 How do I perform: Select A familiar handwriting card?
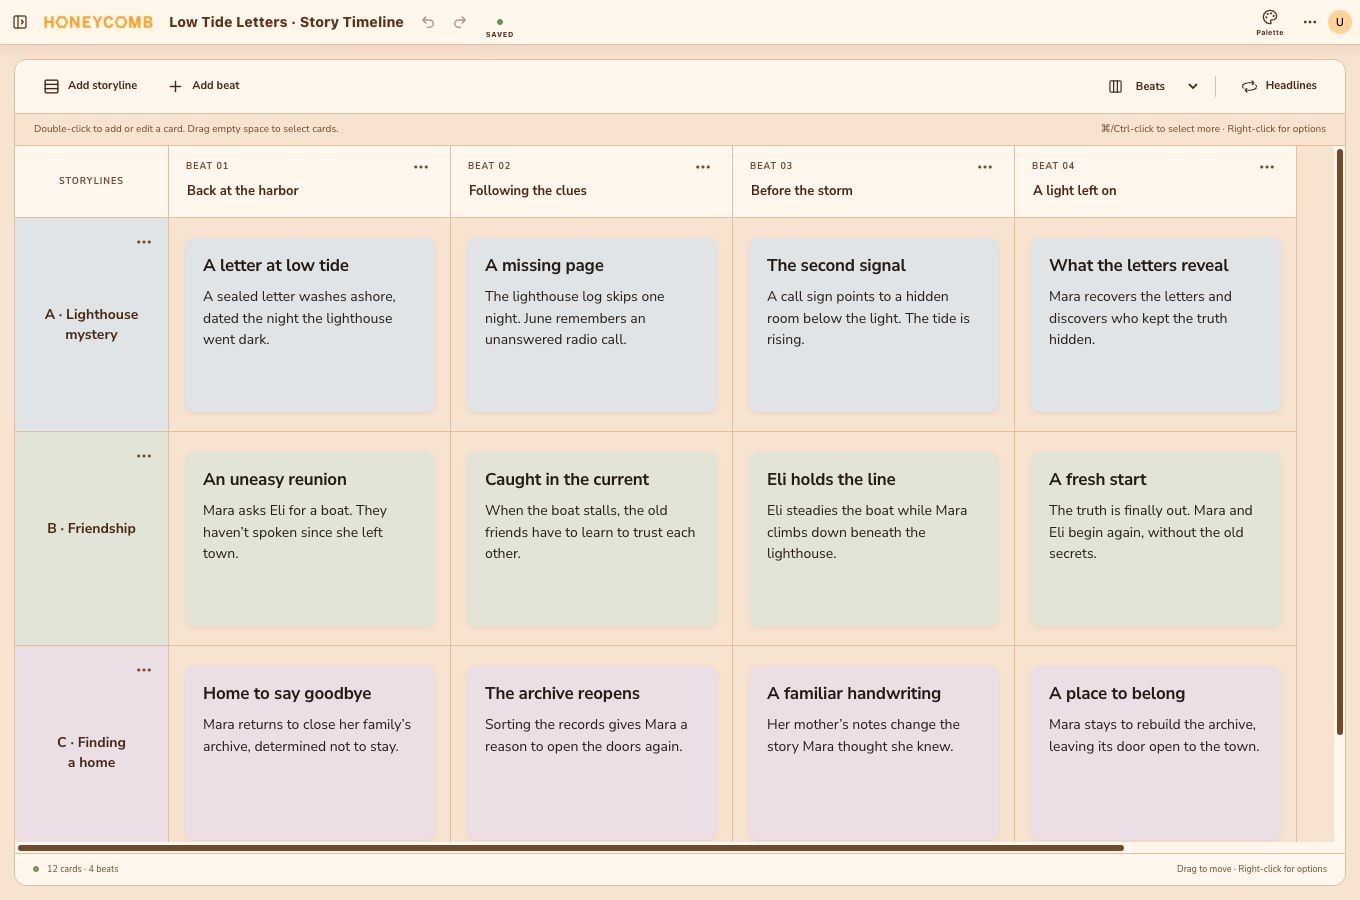[874, 753]
